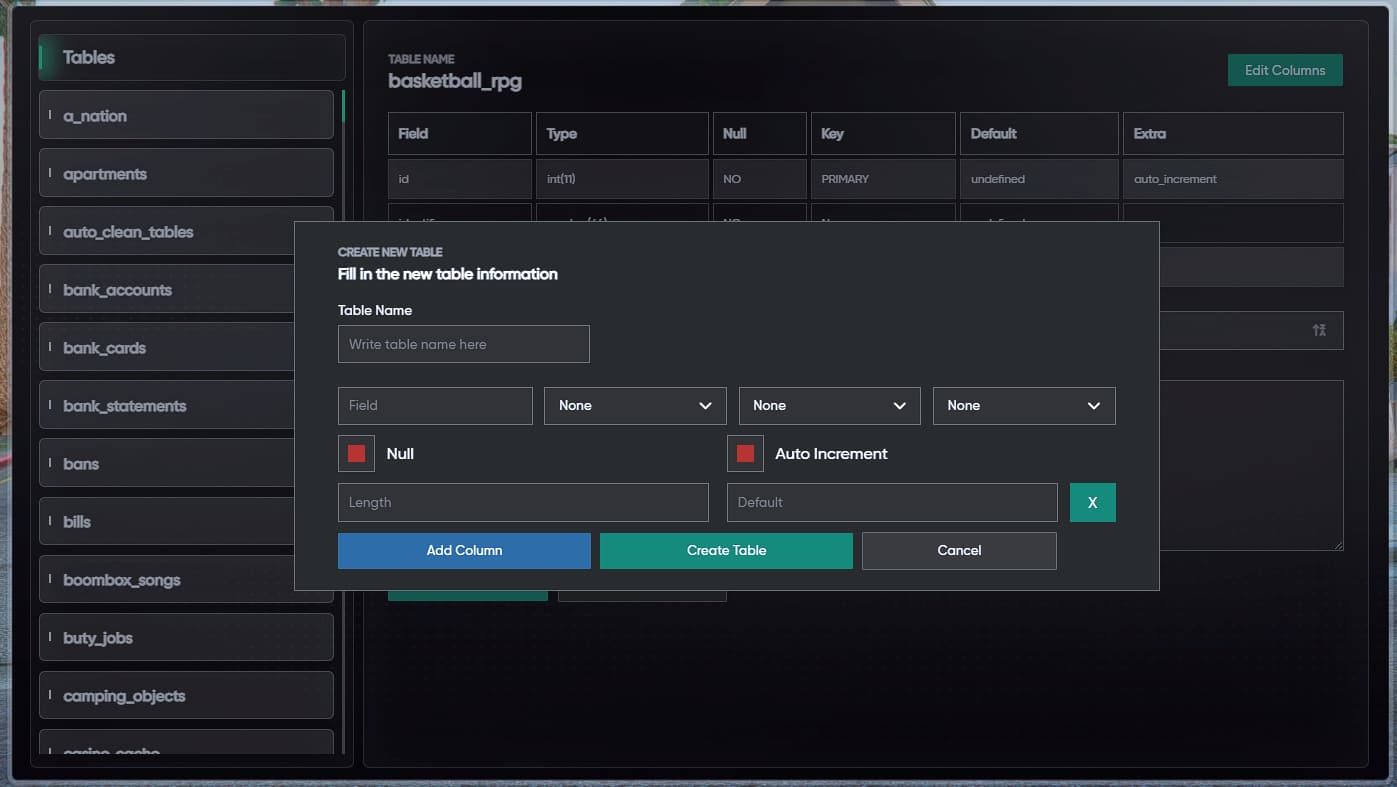1397x787 pixels.
Task: Click the sort ascending icon
Action: coord(1319,330)
